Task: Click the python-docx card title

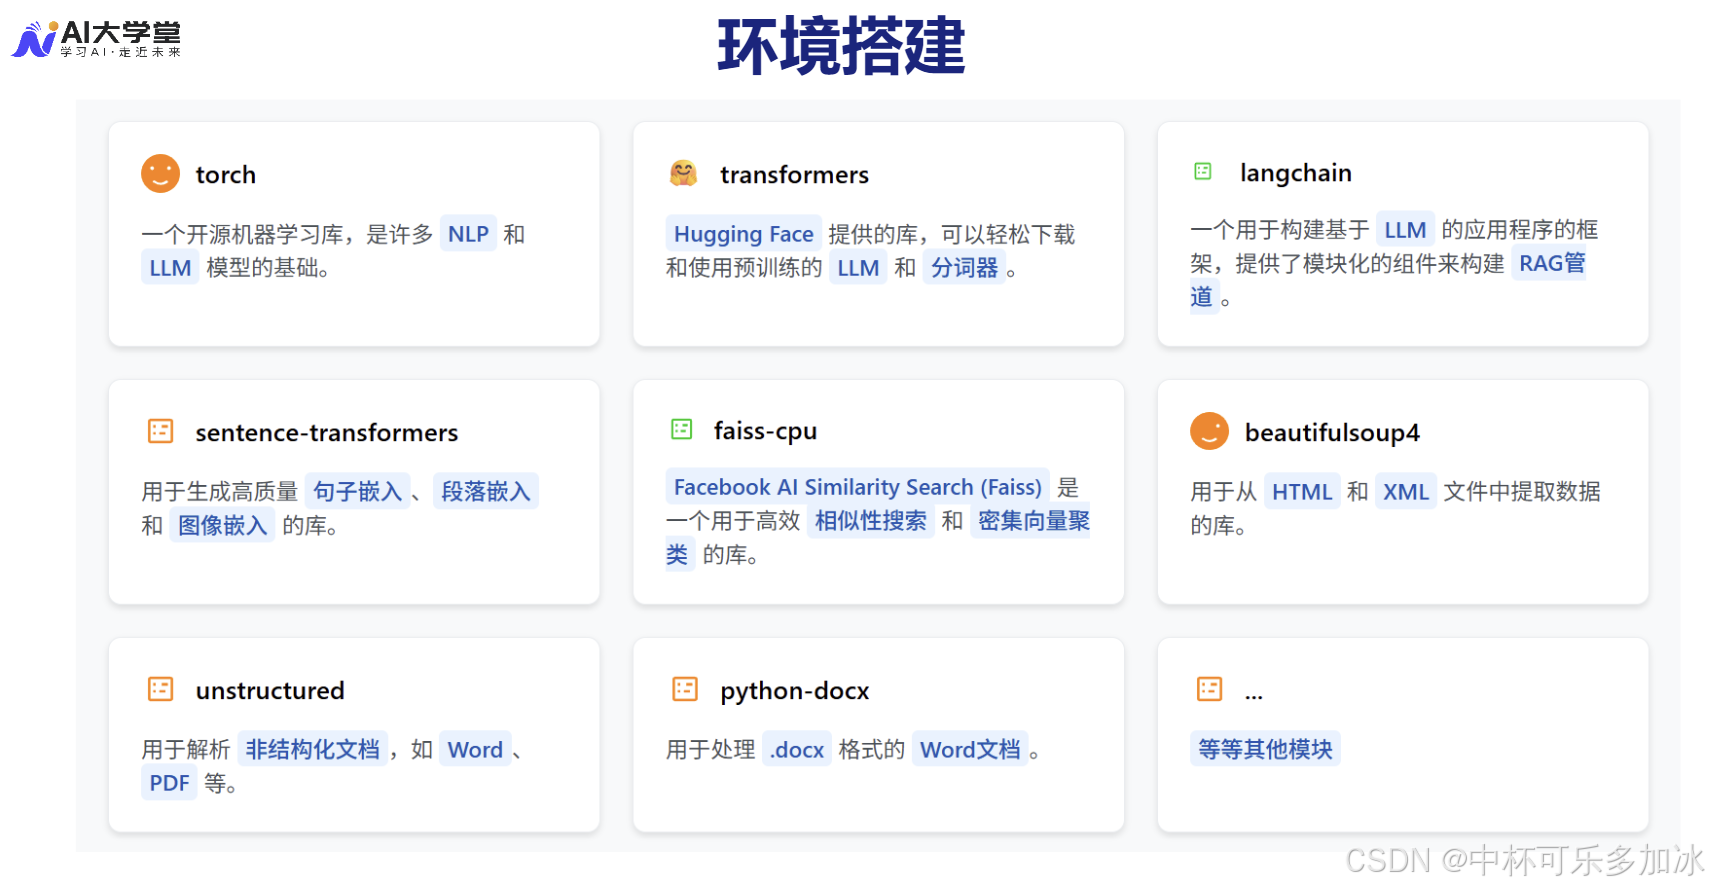Action: (794, 692)
